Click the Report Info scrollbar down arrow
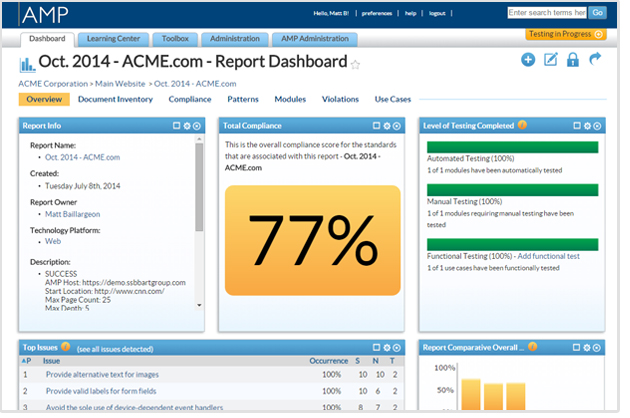The image size is (630, 418). [199, 305]
